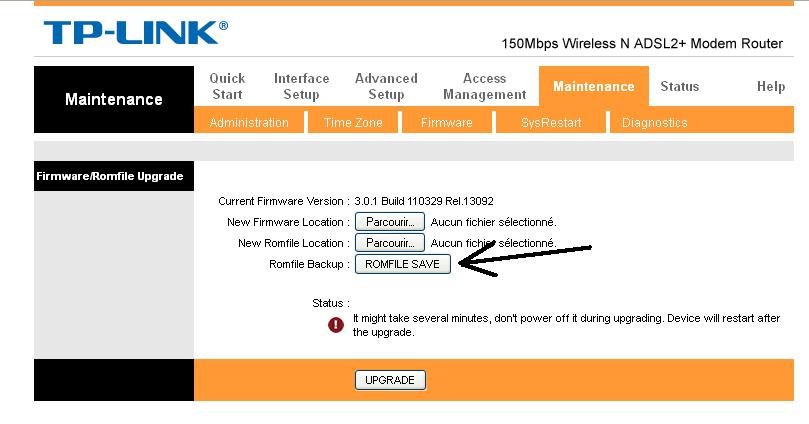This screenshot has width=809, height=424.
Task: Select the Firmware submenu
Action: (446, 123)
